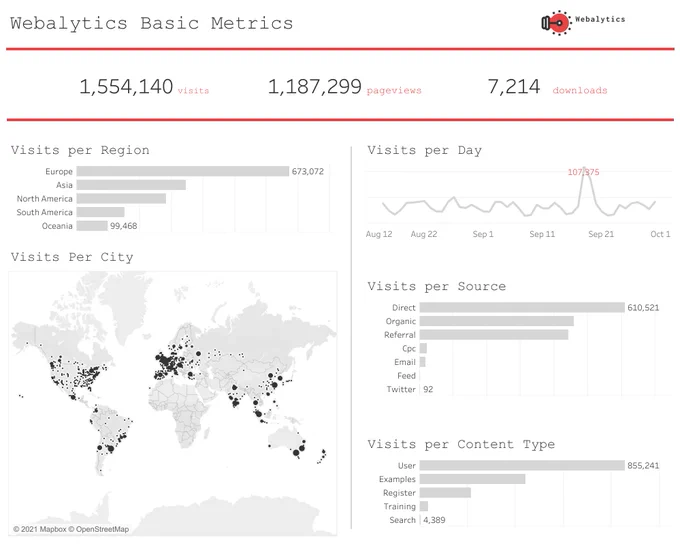Select the South America region bar
This screenshot has width=680, height=544.
(x=101, y=212)
